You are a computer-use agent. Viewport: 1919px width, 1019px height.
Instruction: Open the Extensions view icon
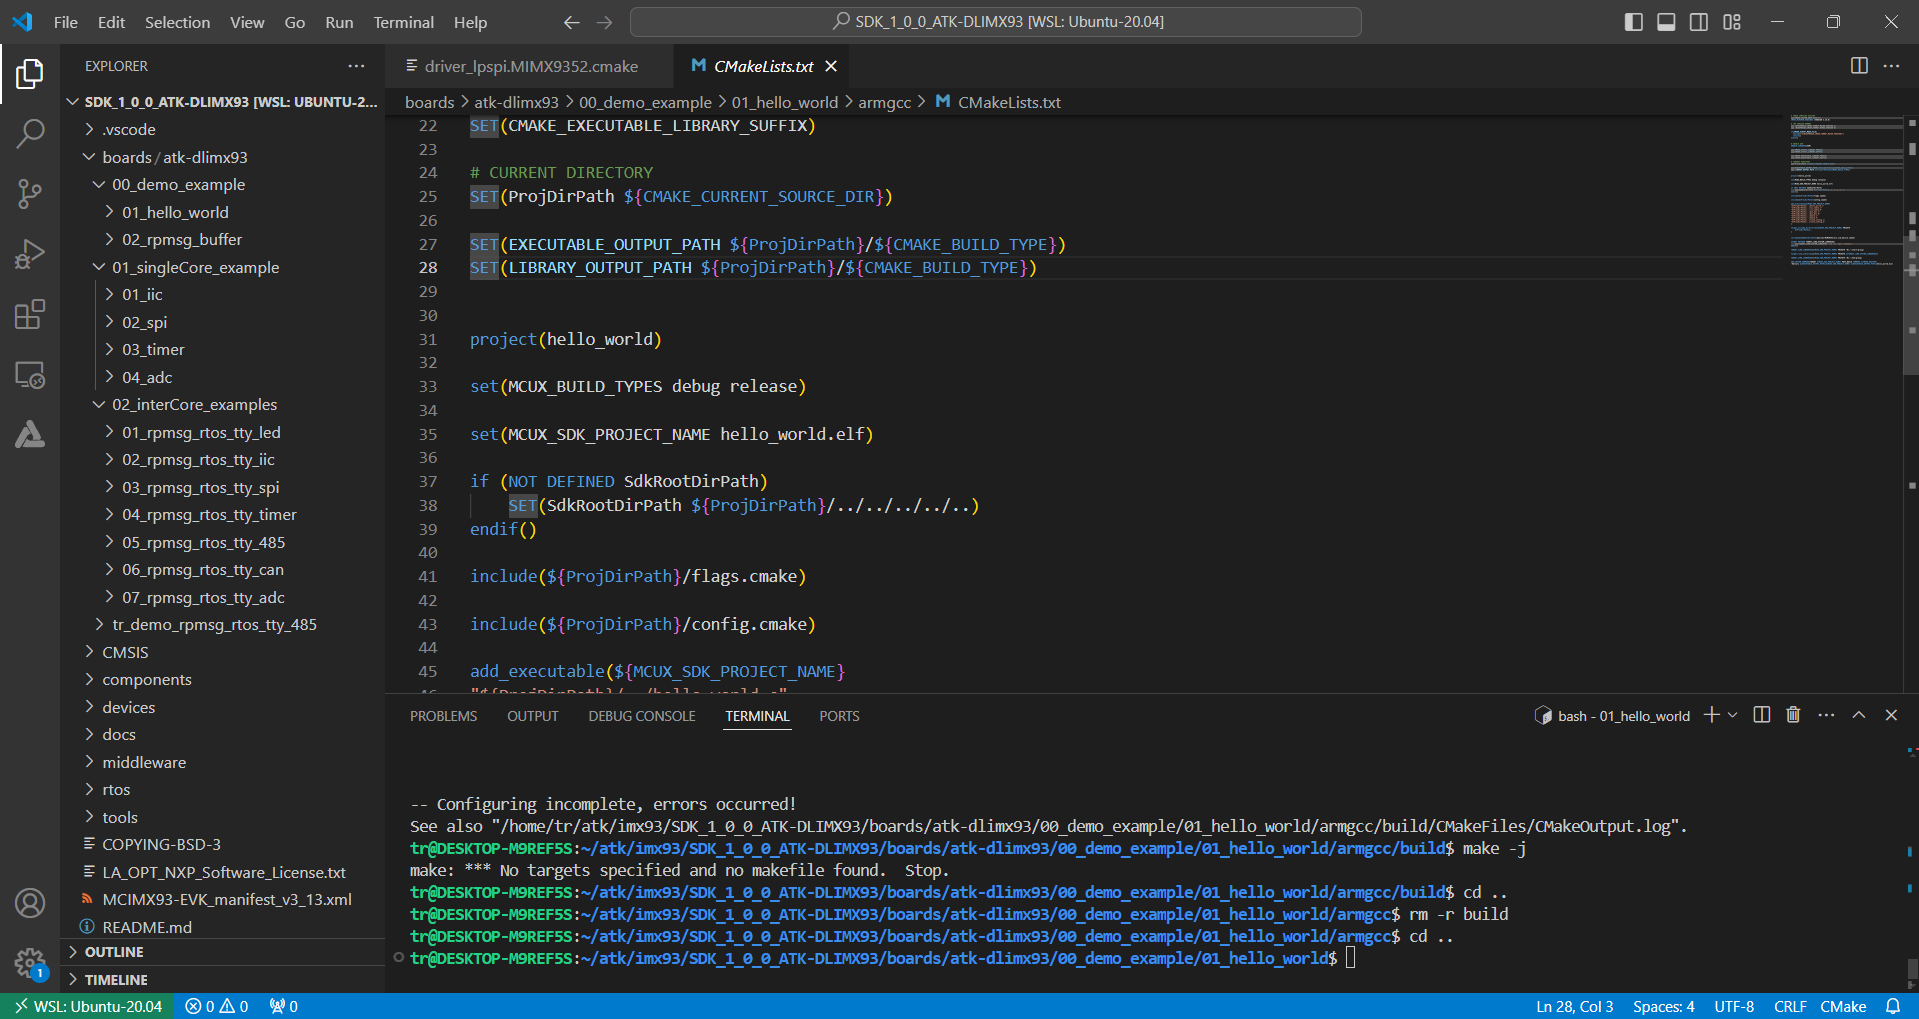coord(30,314)
